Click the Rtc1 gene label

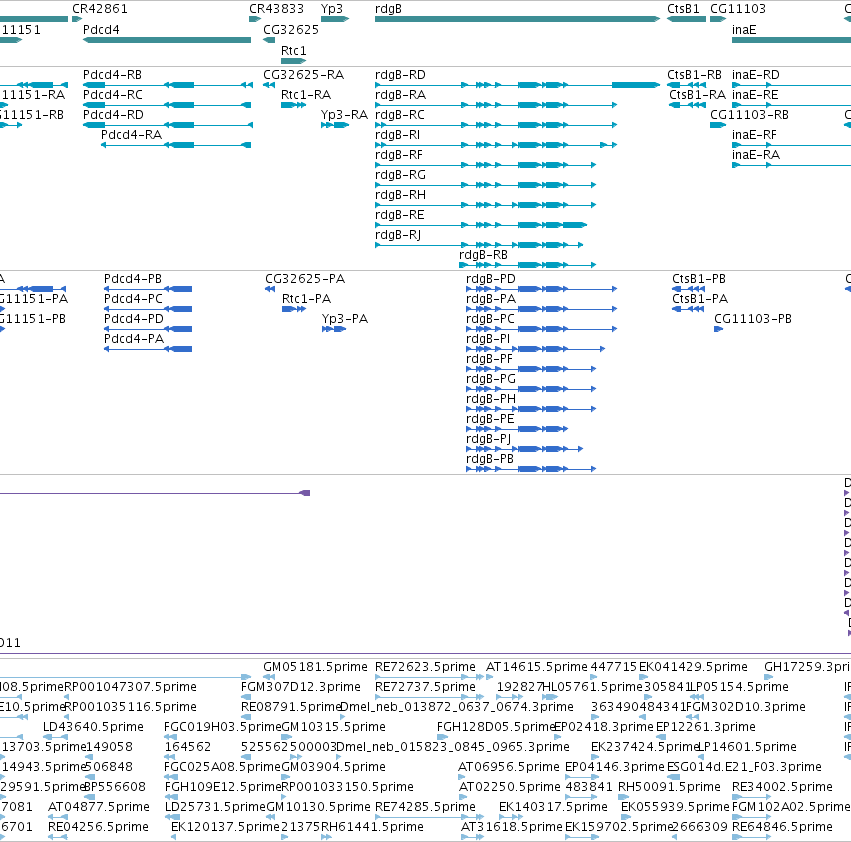(294, 50)
